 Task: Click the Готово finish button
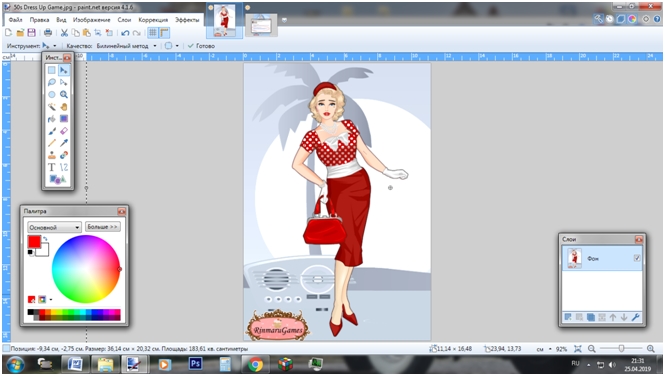201,46
